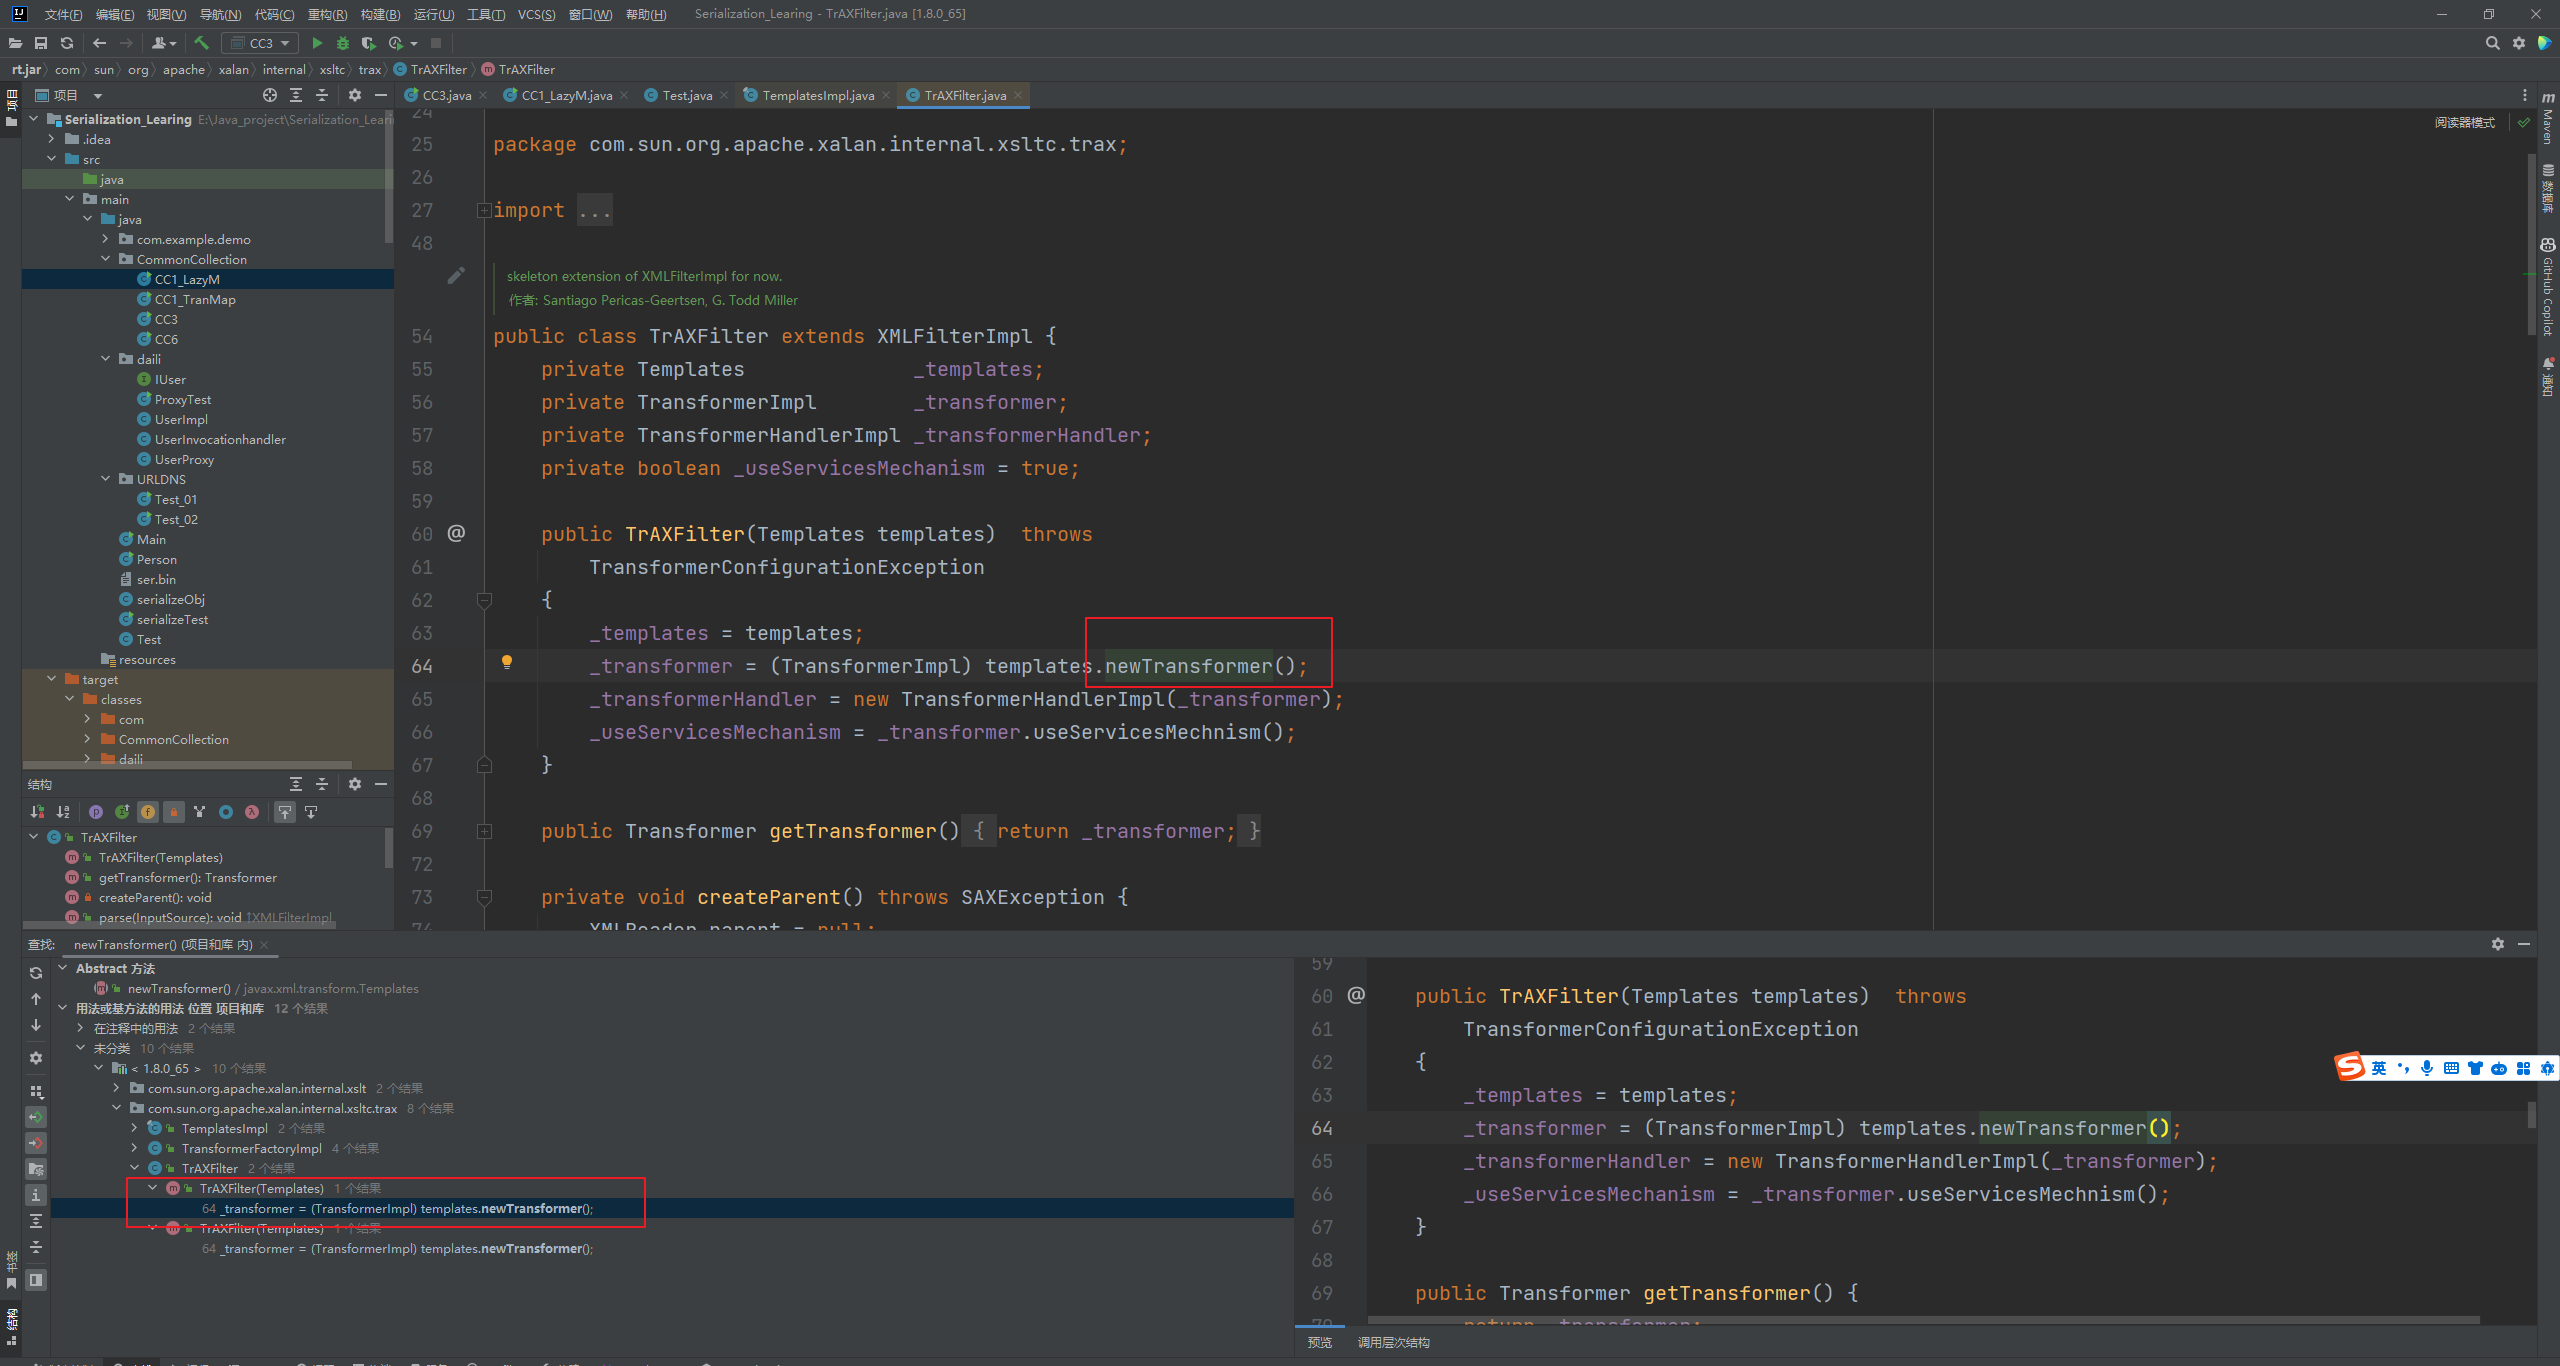Switch to the TemplatesImpl.java editor tab
2560x1366 pixels.
pyautogui.click(x=817, y=95)
